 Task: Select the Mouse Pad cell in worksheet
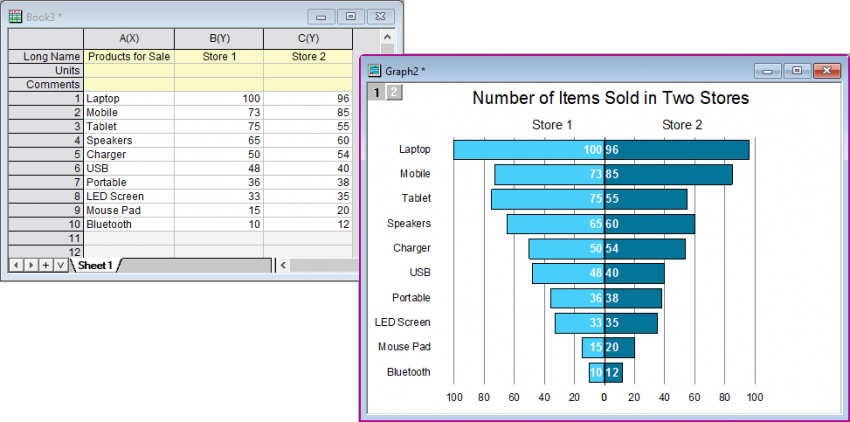129,210
